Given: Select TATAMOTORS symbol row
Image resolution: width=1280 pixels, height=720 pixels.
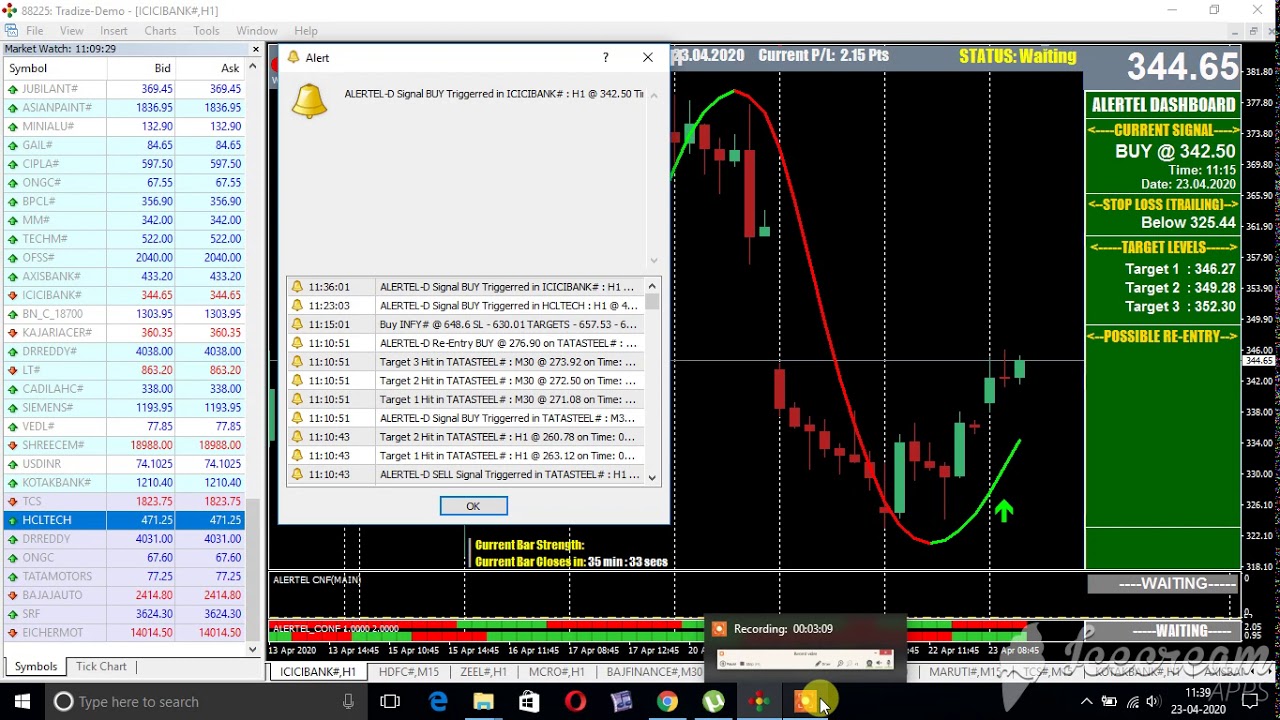Looking at the screenshot, I should click(x=124, y=576).
